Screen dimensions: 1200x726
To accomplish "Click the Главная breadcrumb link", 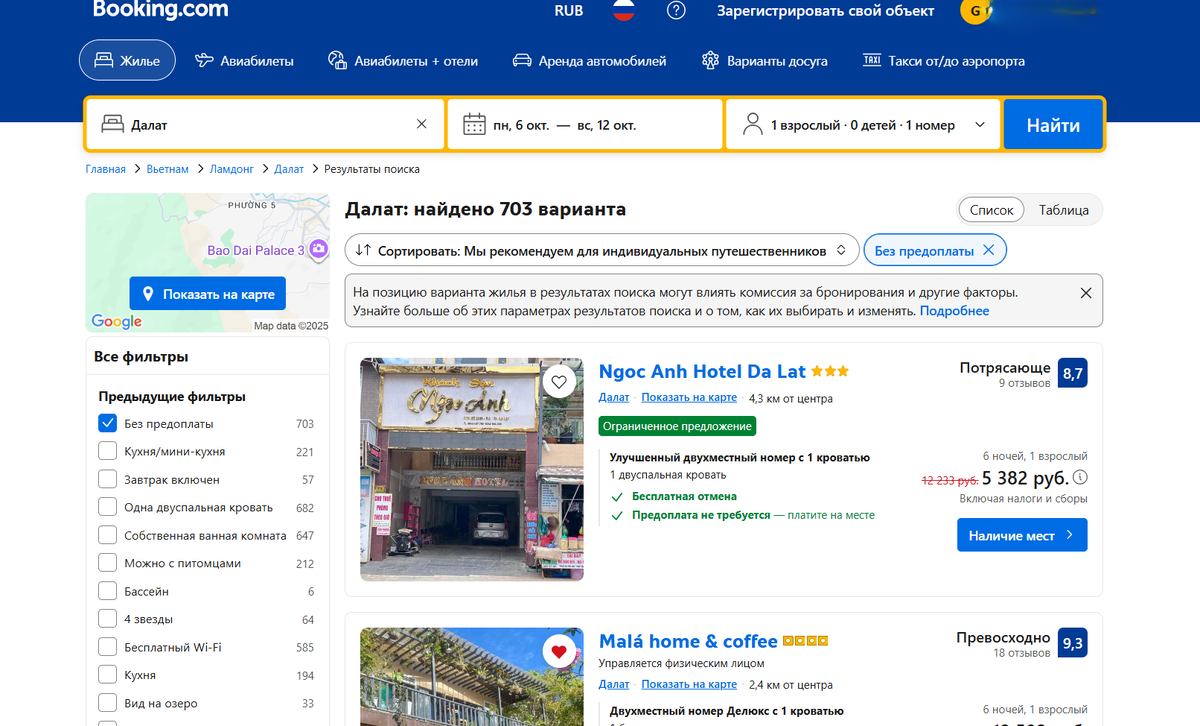I will (x=106, y=169).
